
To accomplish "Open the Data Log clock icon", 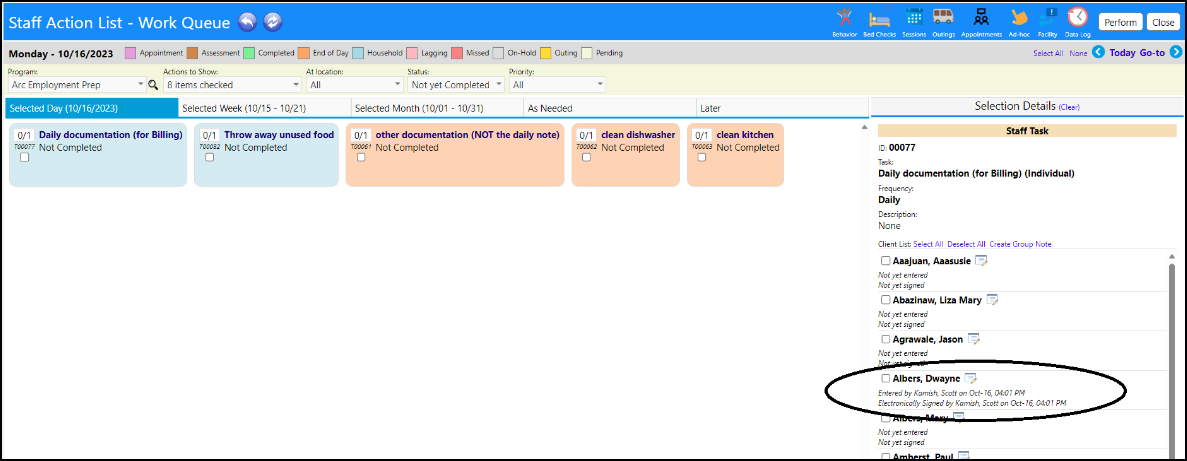I will click(x=1077, y=17).
